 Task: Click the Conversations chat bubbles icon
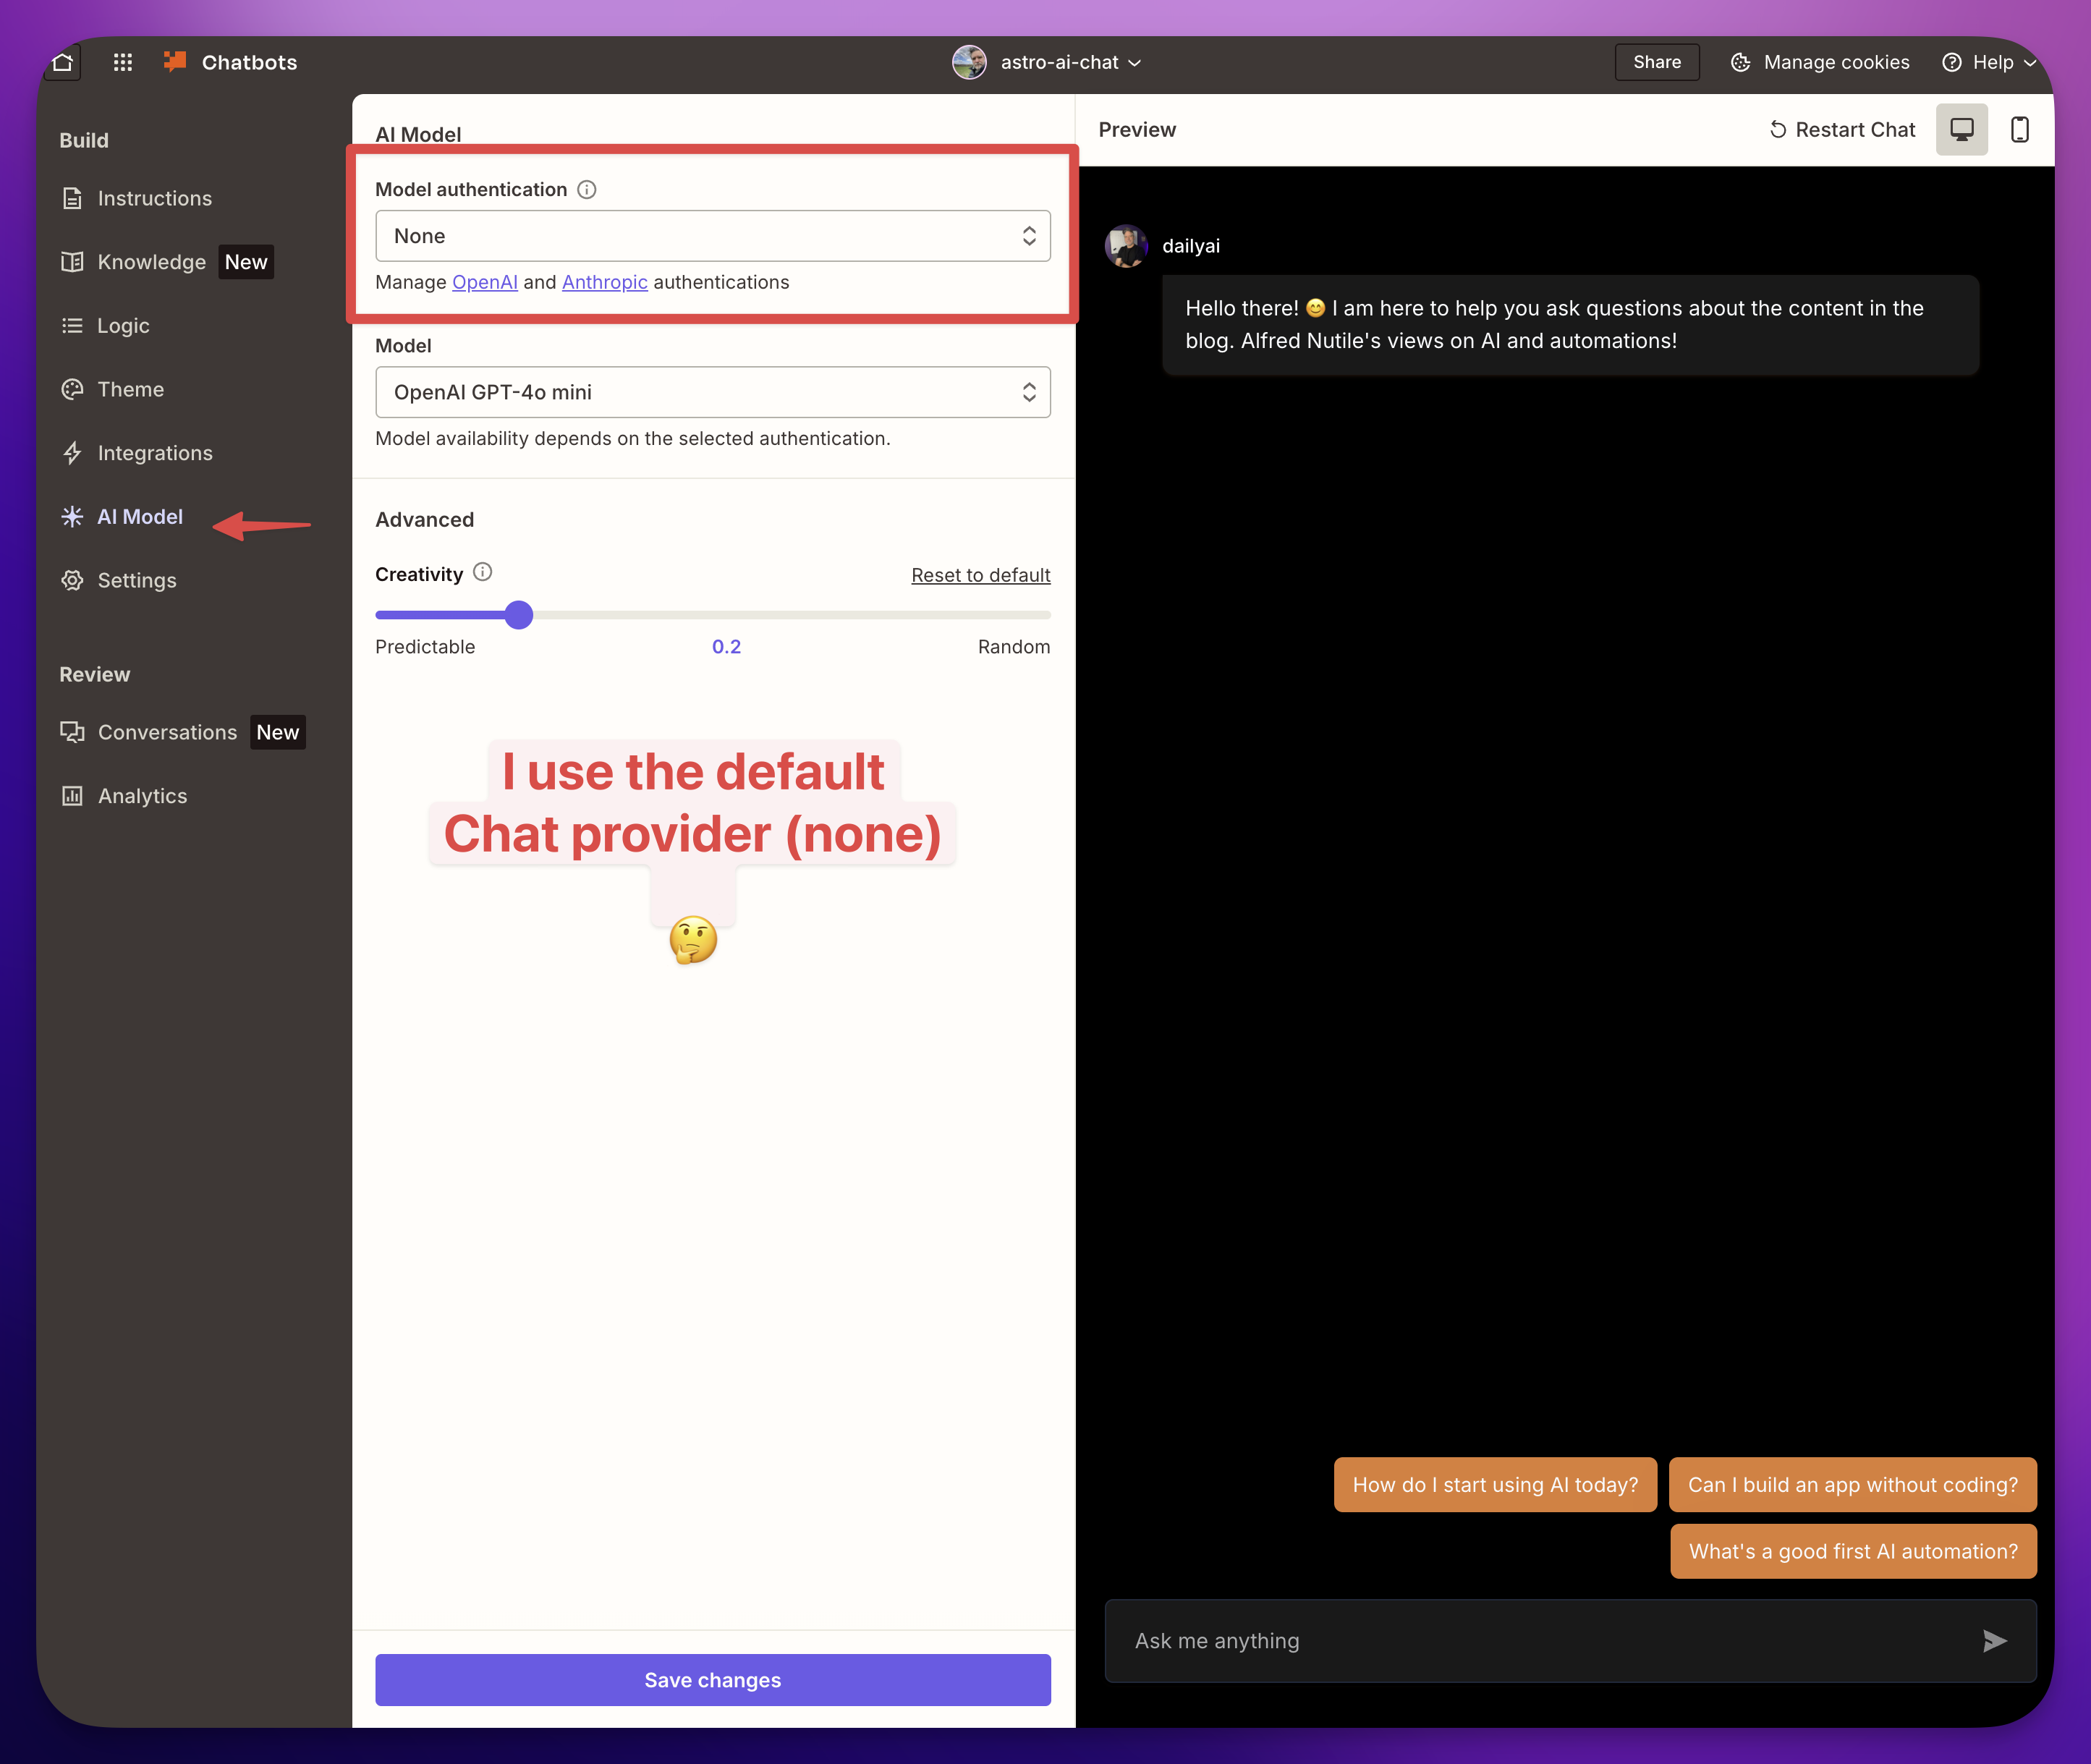coord(72,732)
